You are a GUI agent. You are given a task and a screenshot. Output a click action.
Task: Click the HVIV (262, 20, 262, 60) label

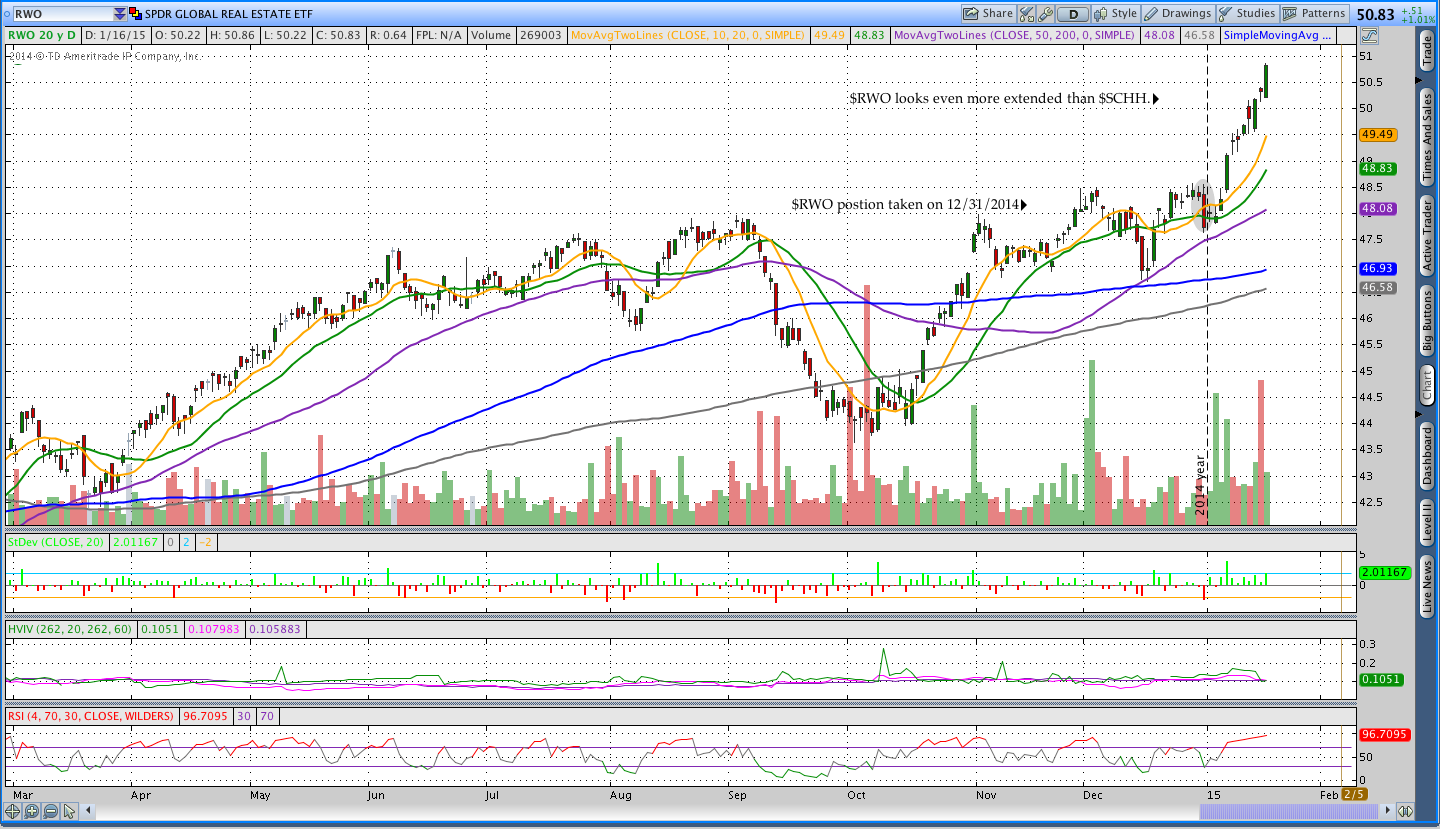tap(71, 630)
